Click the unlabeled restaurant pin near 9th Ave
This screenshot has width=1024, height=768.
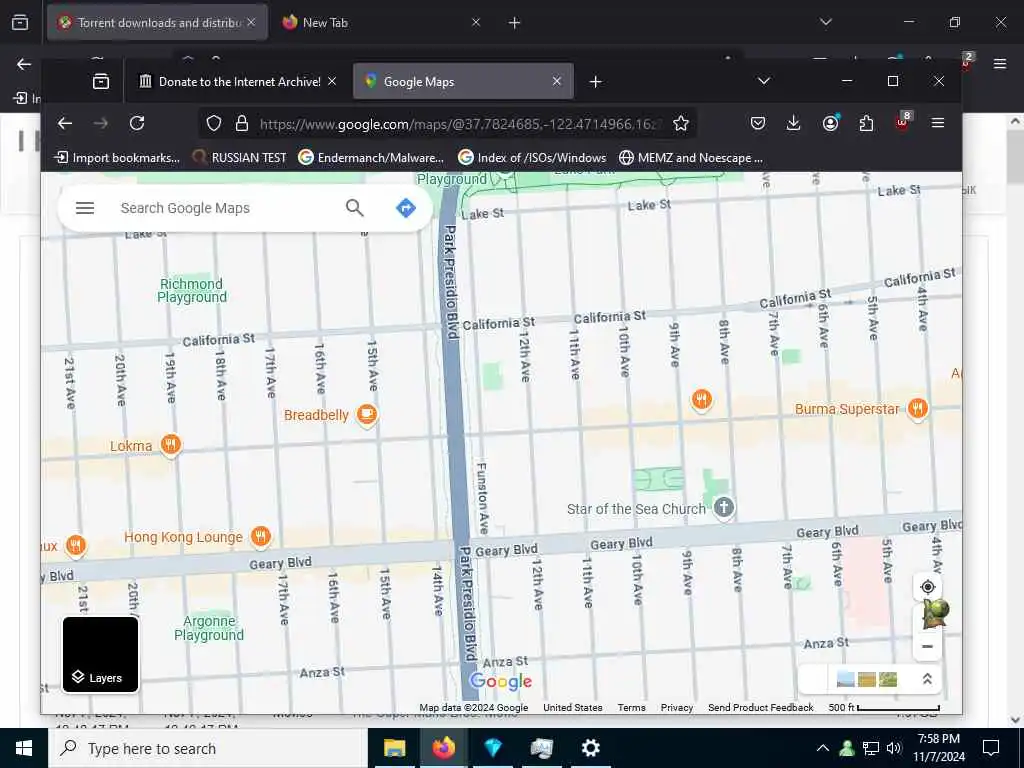pyautogui.click(x=701, y=400)
